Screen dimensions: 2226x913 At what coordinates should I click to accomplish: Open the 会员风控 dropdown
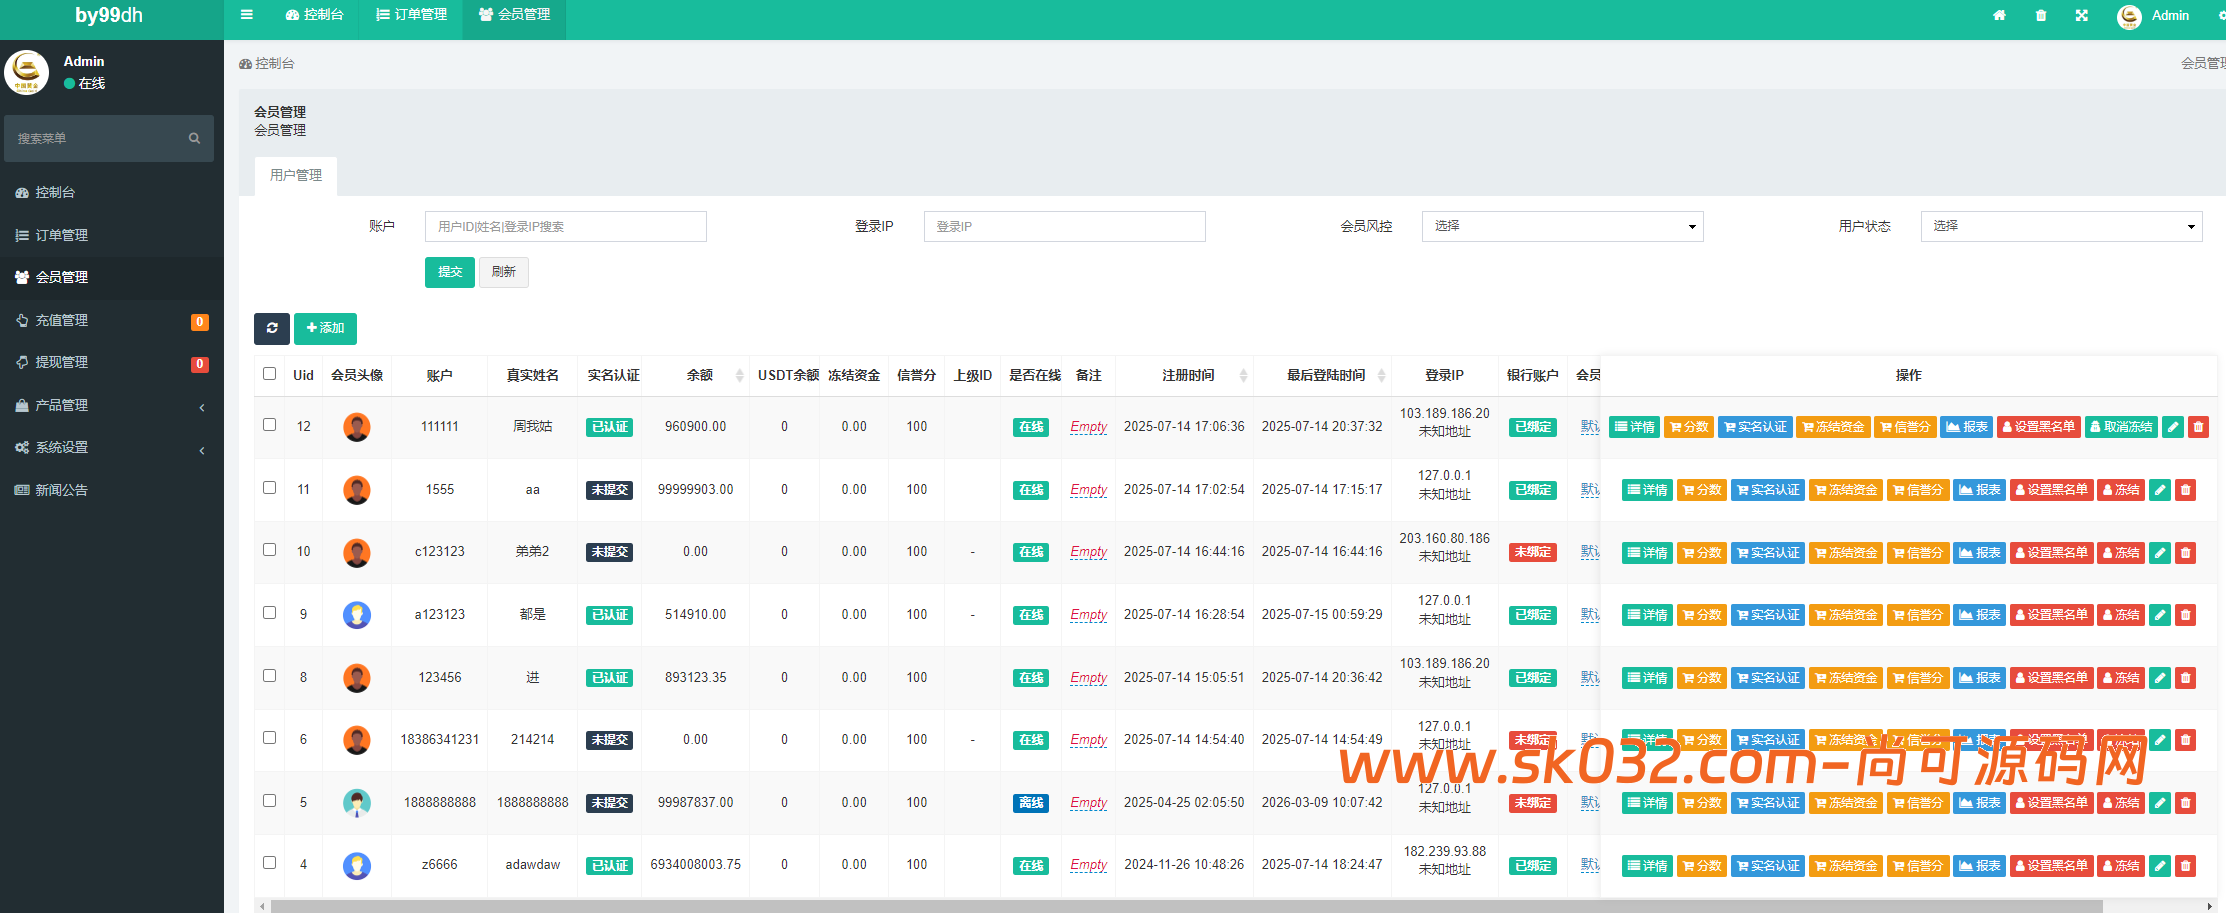click(1562, 227)
